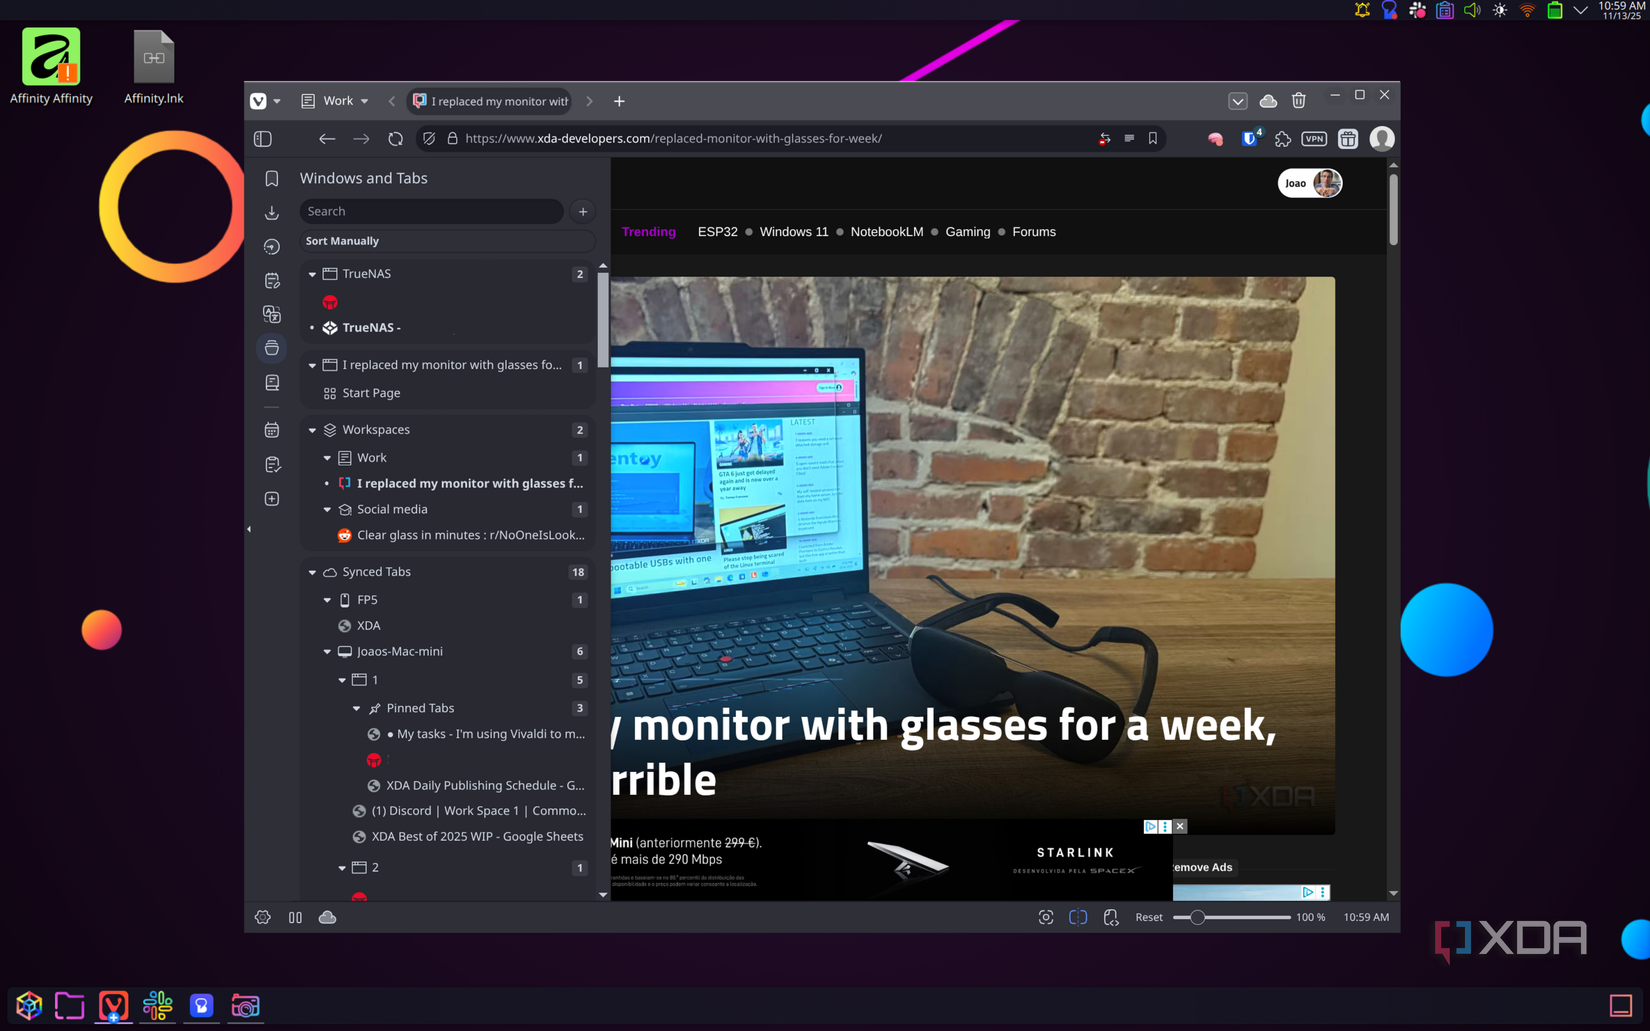Click the Reset zoom button
Screen dimensions: 1650x1031
click(x=1148, y=917)
